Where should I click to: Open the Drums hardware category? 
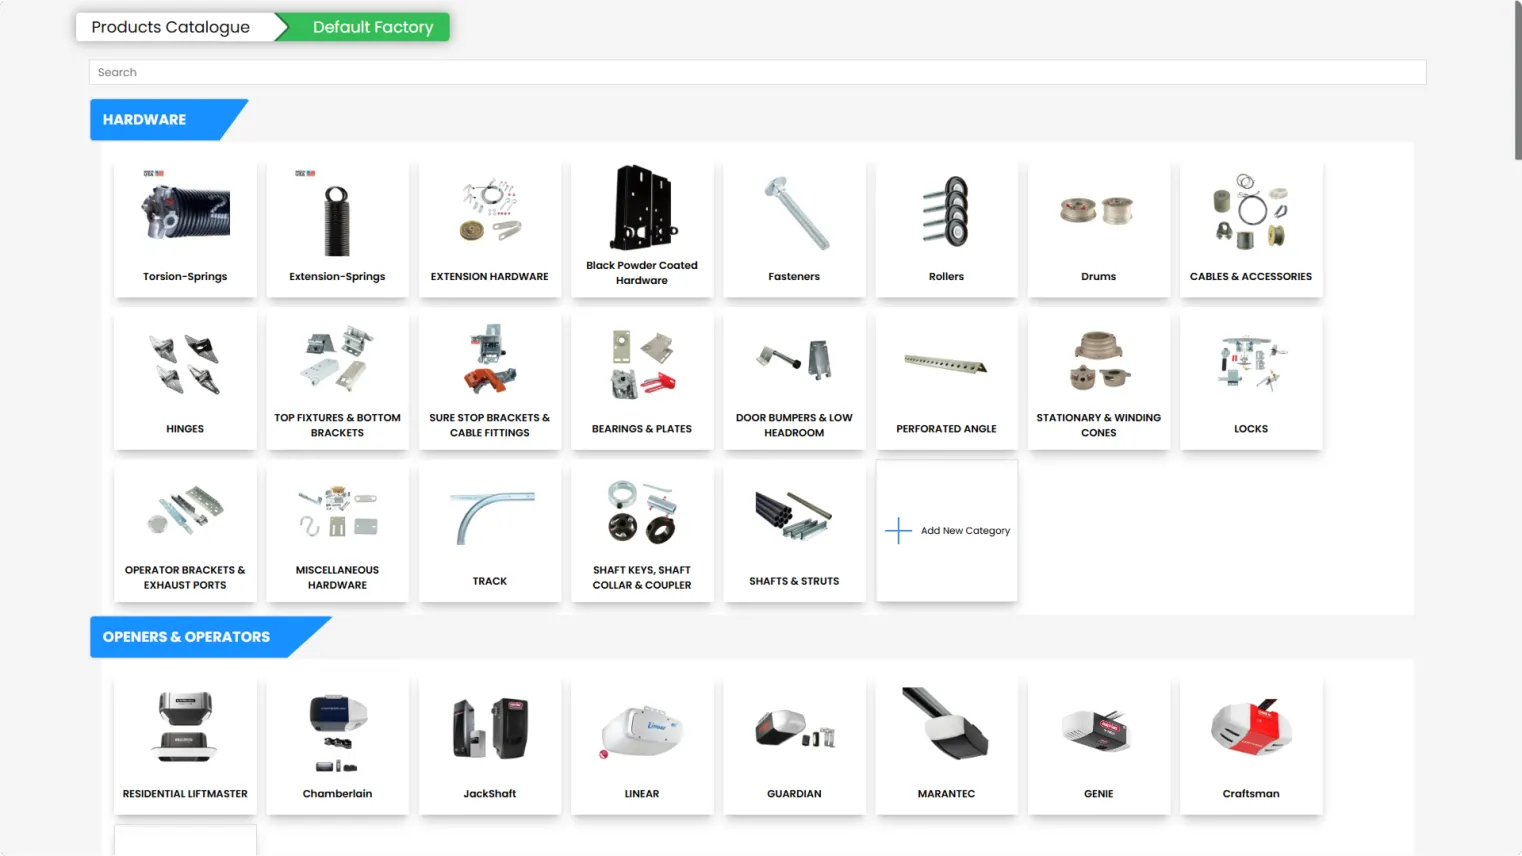pos(1098,228)
